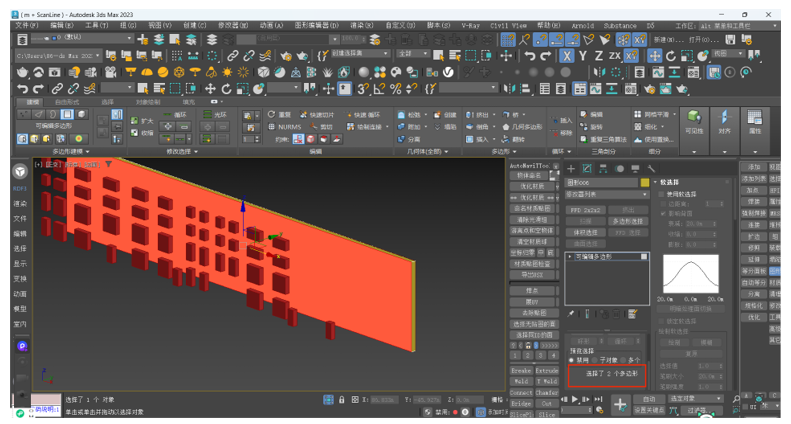Screen dimensions: 791x424
Task: Click the yellow object color swatch
Action: click(645, 183)
